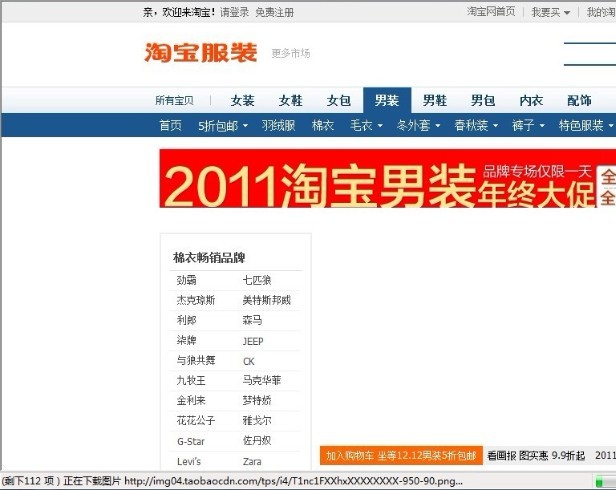Switch to the 女包 tab
Screen dimensions: 616x490
tap(339, 101)
